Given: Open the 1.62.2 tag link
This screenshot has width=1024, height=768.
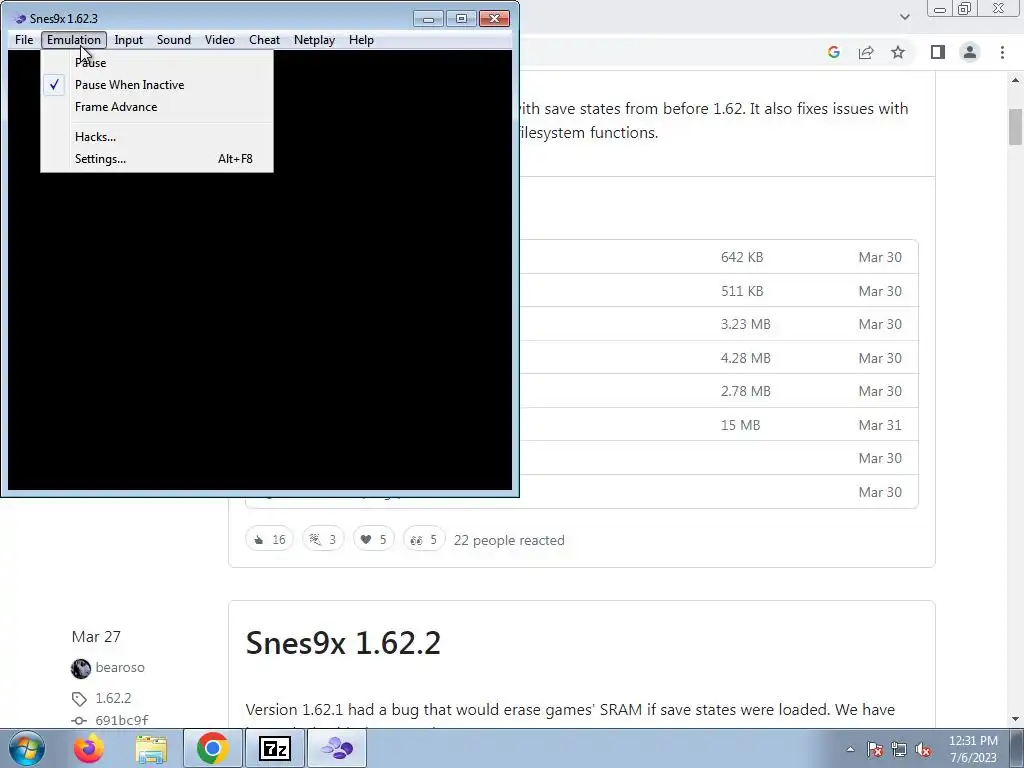Looking at the screenshot, I should tap(113, 698).
